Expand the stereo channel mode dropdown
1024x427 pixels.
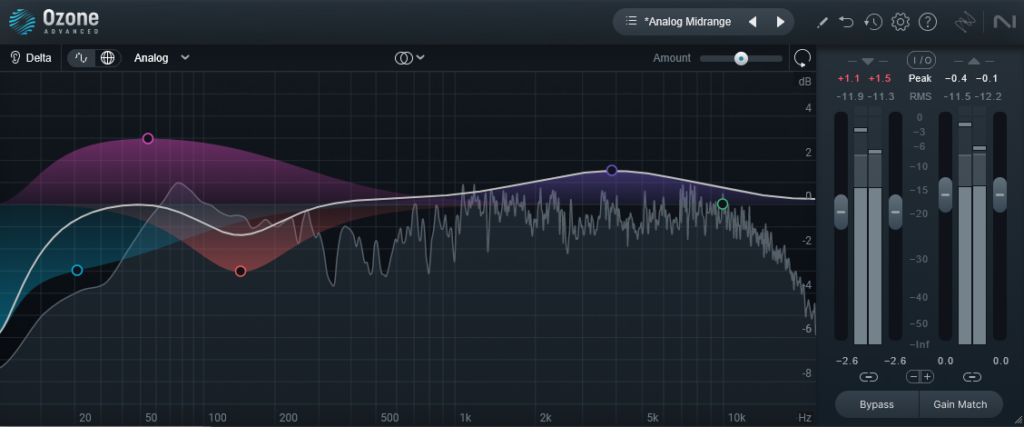point(409,57)
